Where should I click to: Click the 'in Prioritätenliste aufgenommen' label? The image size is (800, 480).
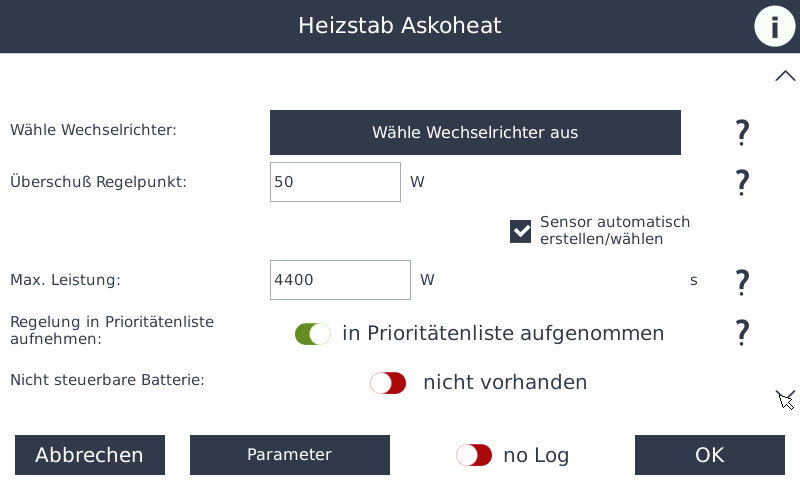(503, 333)
